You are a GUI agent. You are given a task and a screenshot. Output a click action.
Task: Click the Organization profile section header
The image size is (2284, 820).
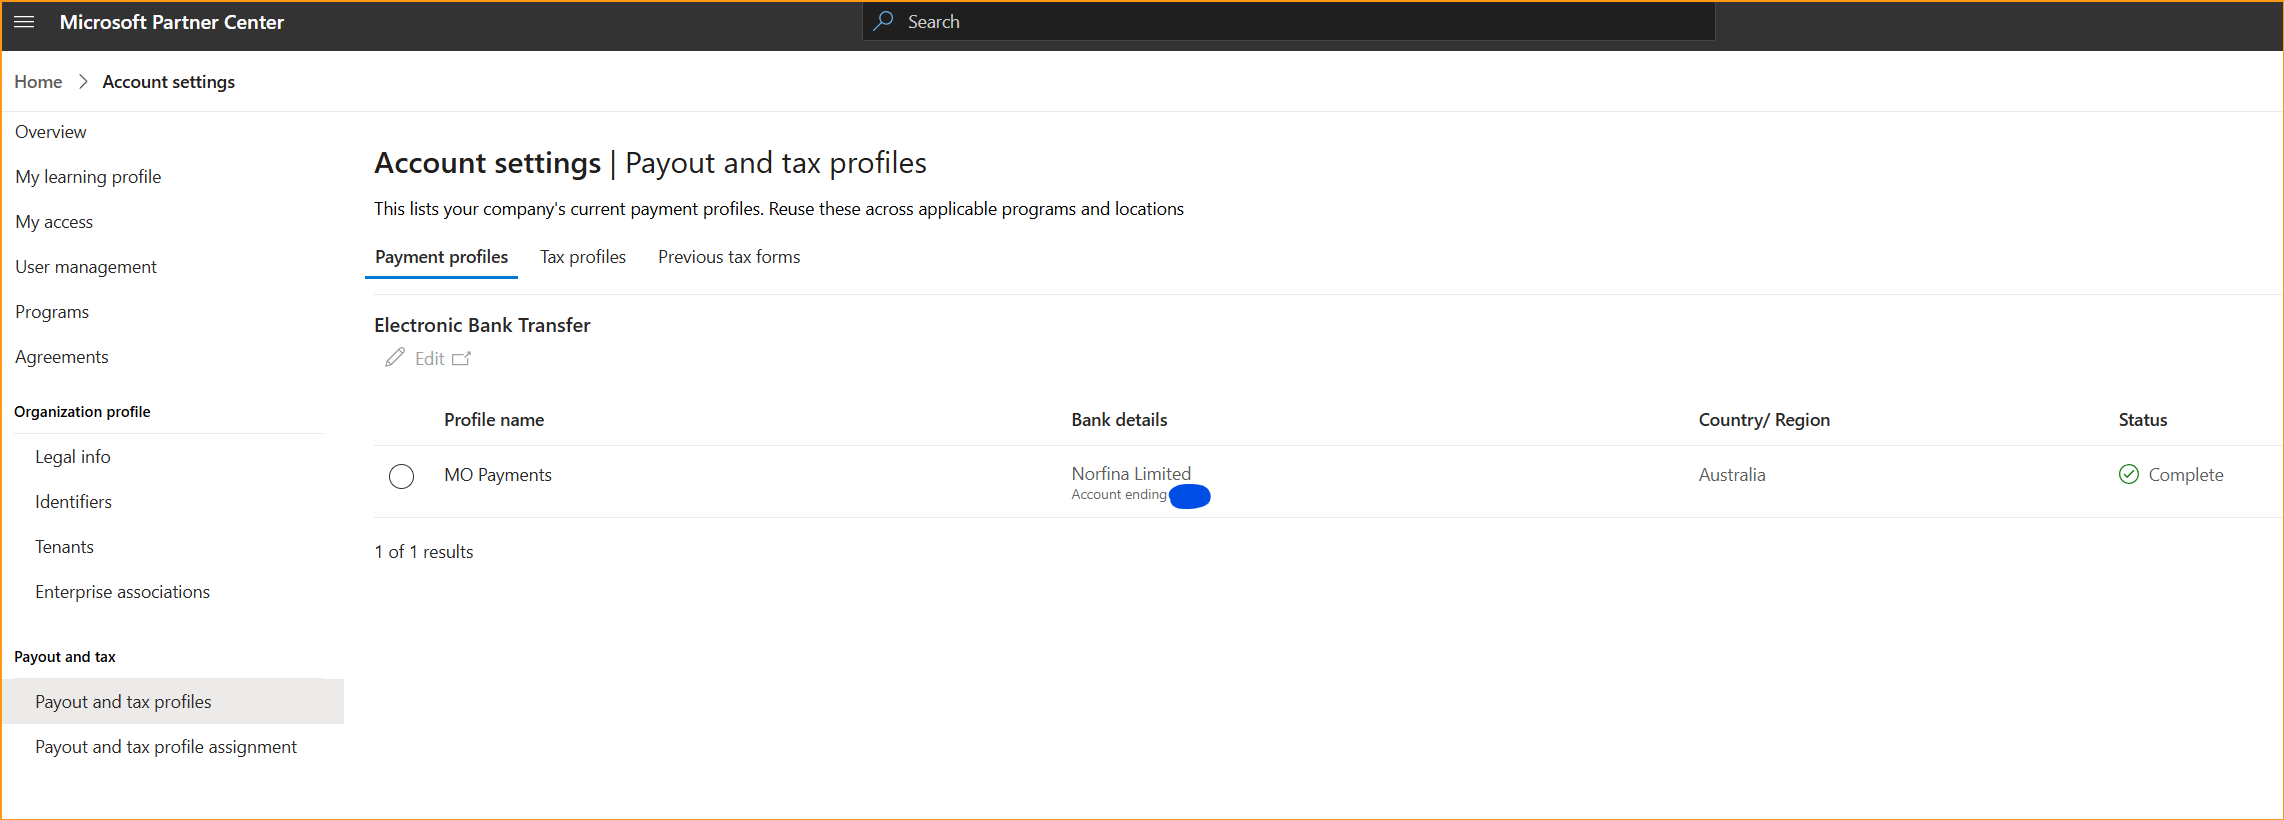82,412
